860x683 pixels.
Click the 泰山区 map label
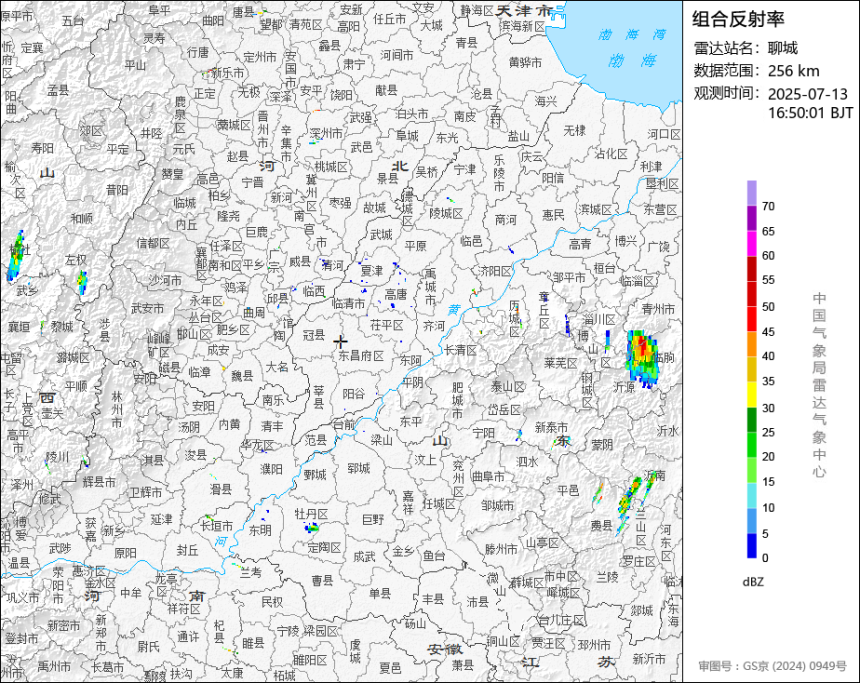point(507,387)
